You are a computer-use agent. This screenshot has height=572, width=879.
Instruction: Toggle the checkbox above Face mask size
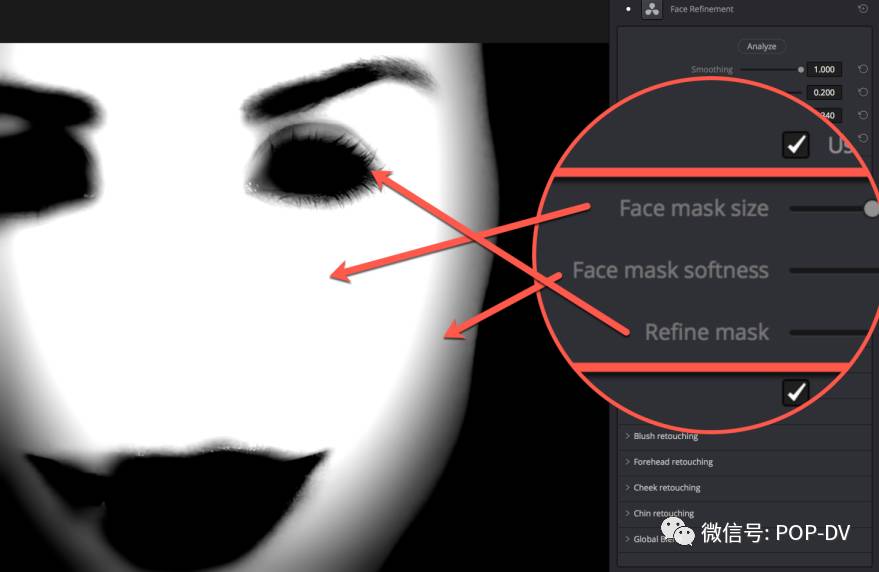795,145
